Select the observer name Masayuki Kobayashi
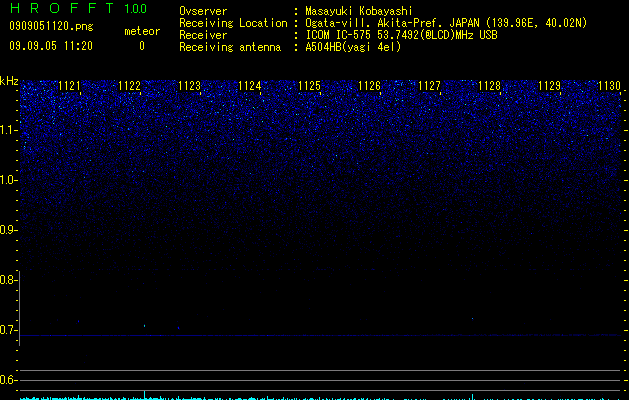629x400 pixels. pos(359,11)
